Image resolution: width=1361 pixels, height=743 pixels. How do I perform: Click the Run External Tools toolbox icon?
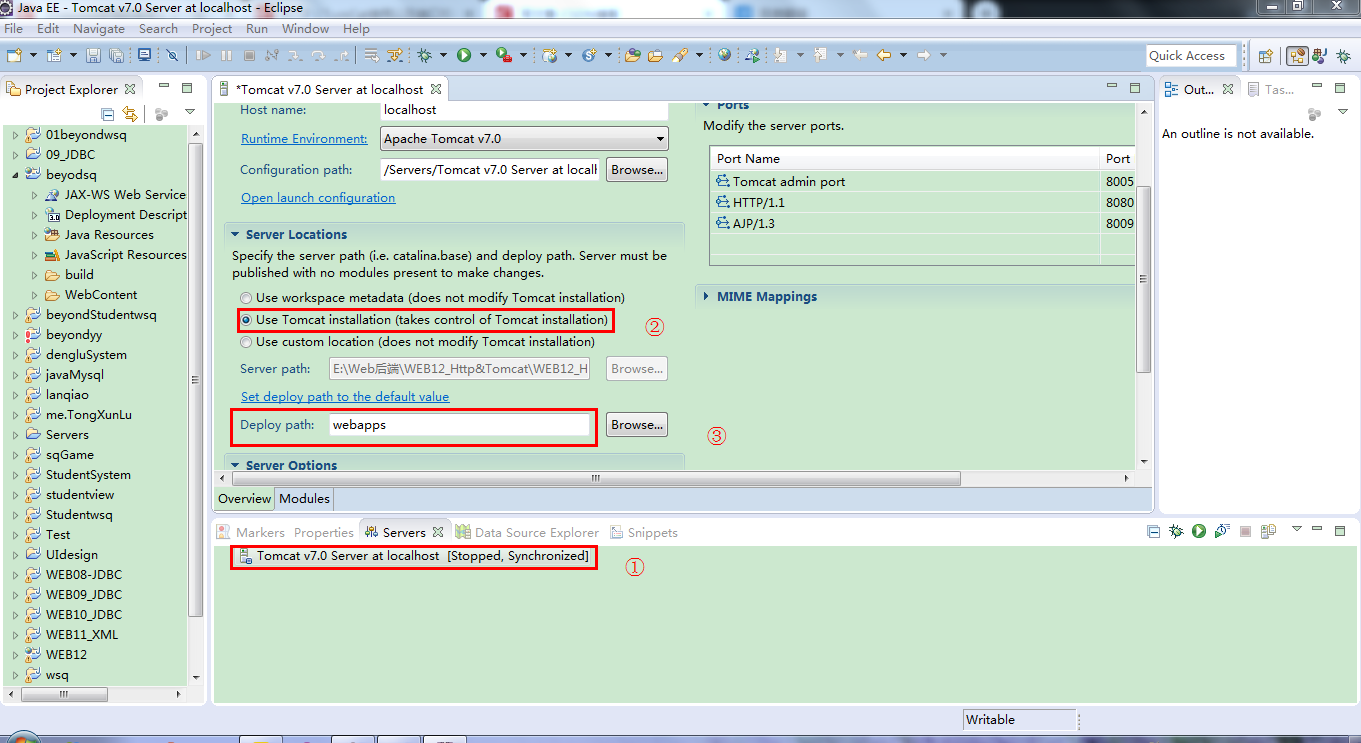point(503,55)
